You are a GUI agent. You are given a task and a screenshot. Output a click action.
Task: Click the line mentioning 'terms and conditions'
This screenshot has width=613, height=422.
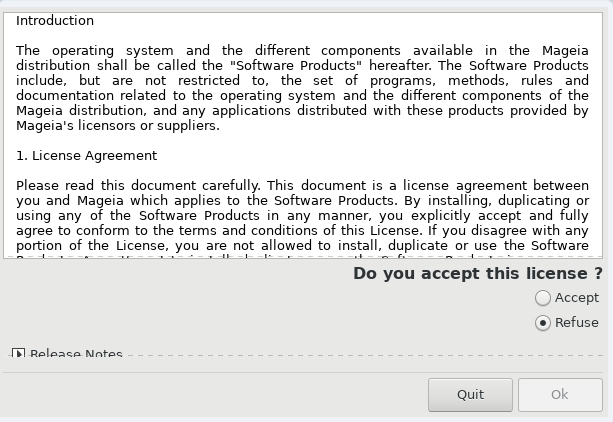coord(302,230)
